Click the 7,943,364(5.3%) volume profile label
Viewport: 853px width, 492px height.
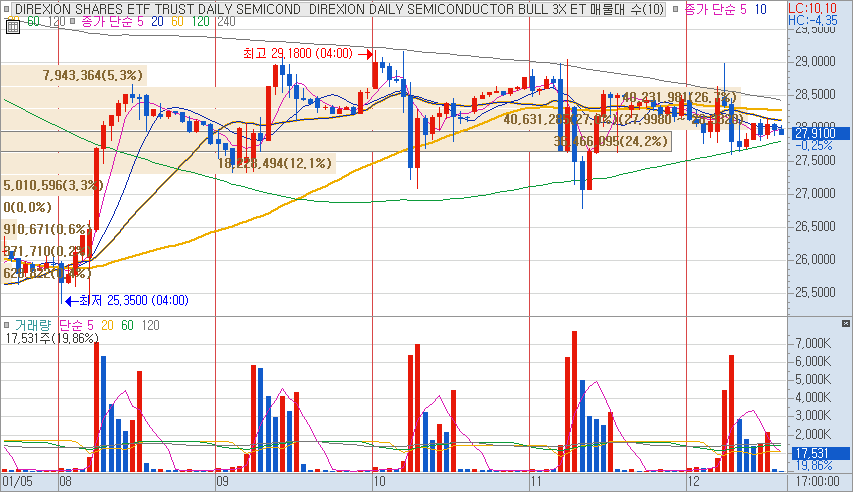[93, 75]
